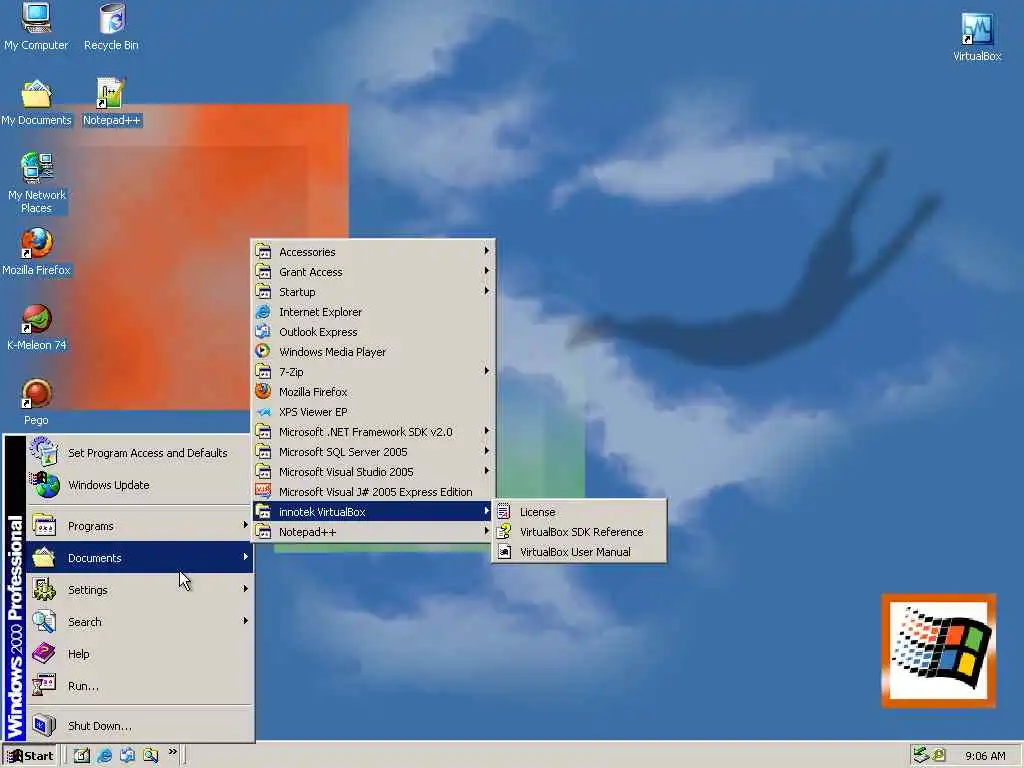Select the Mozilla Firefox desktop shortcut

(36, 252)
